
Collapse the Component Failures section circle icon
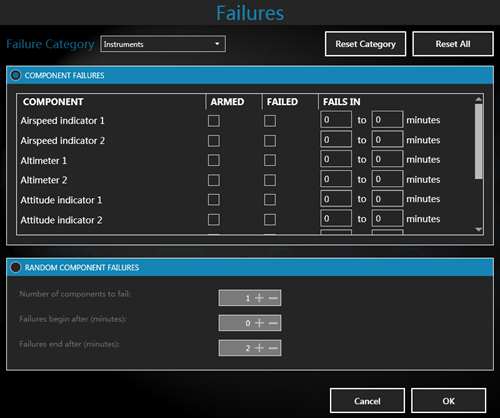[x=15, y=75]
